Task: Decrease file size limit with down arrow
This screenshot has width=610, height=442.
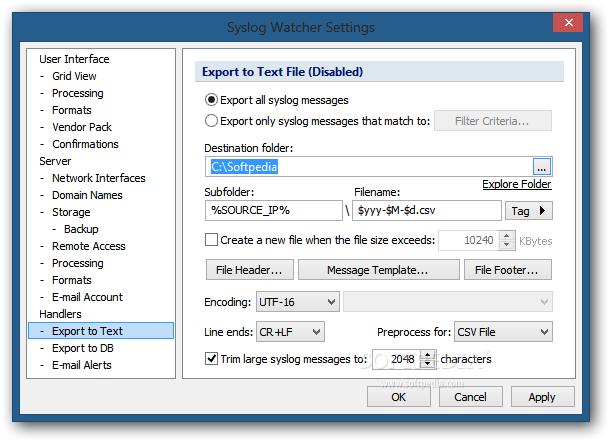Action: [x=507, y=245]
